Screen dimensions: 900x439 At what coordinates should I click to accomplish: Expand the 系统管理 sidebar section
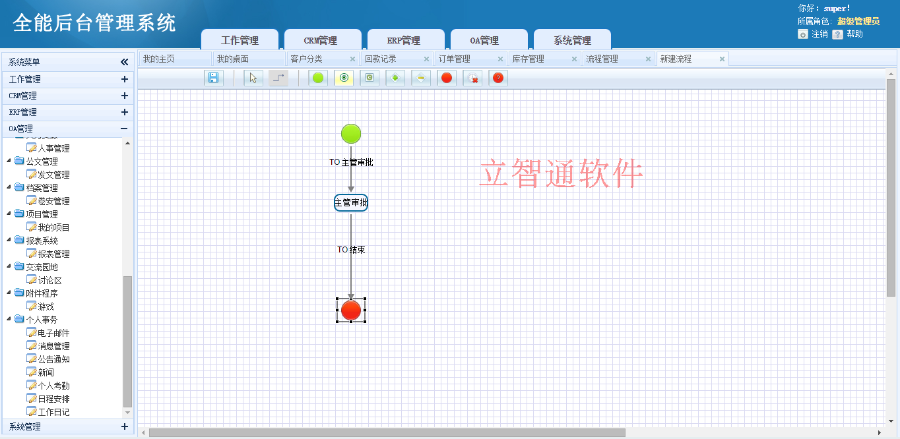124,426
